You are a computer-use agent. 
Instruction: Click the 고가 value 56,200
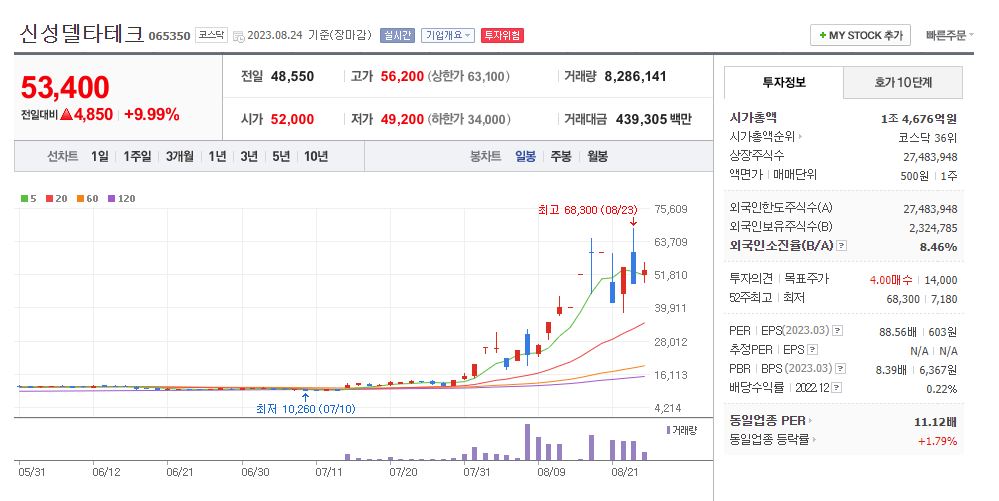402,76
